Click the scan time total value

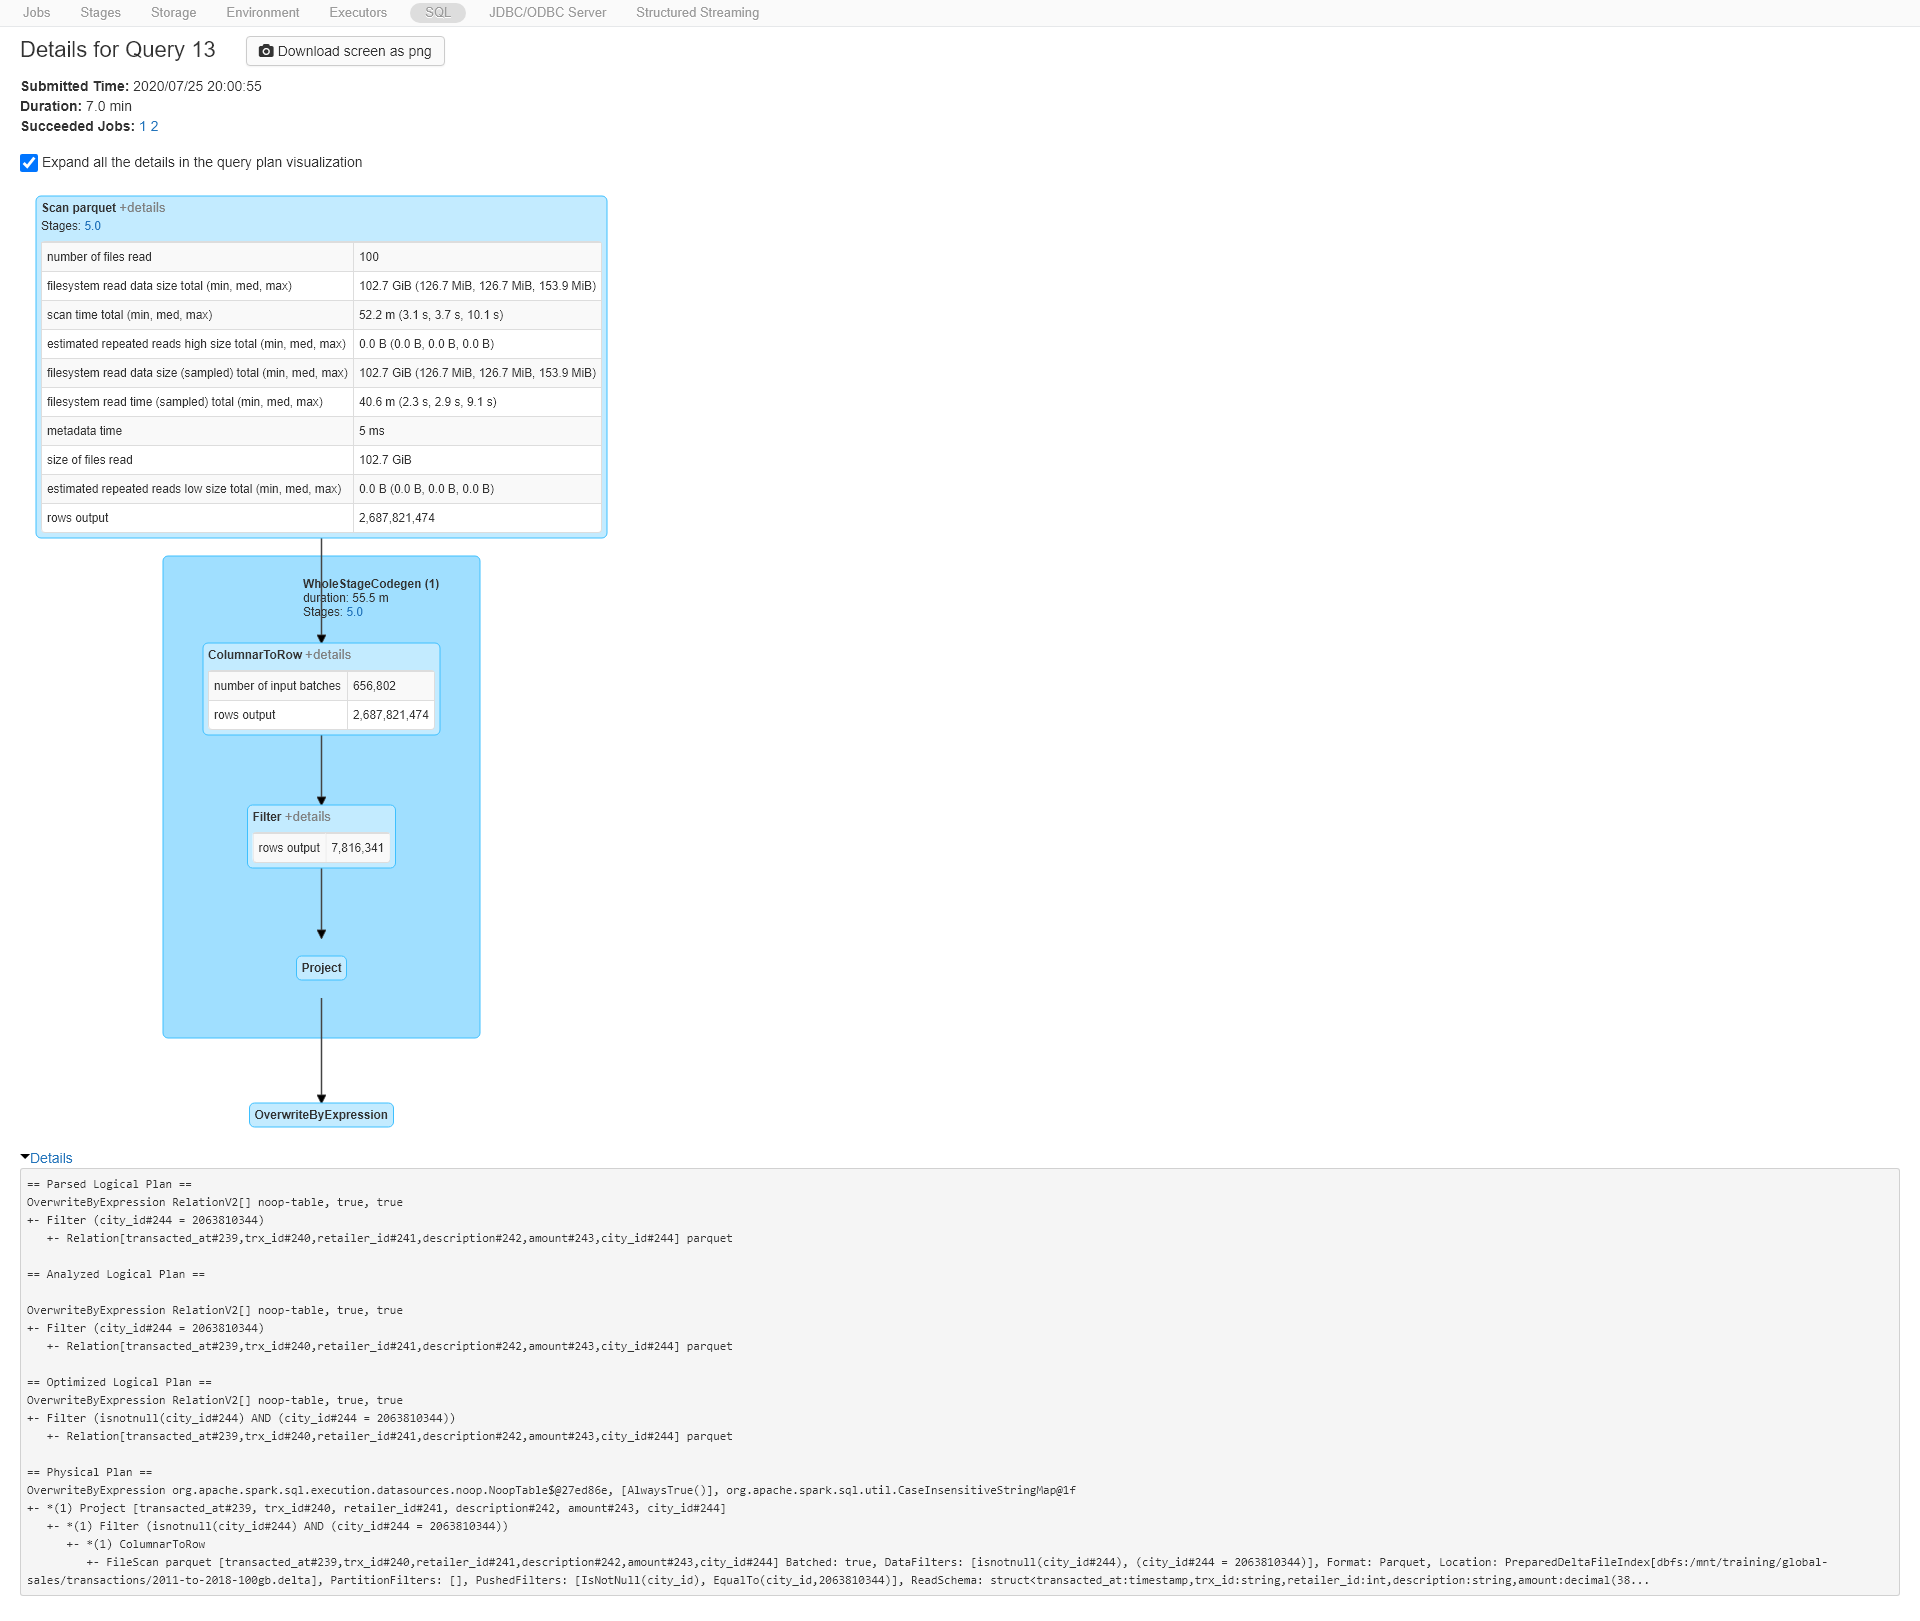pos(431,315)
